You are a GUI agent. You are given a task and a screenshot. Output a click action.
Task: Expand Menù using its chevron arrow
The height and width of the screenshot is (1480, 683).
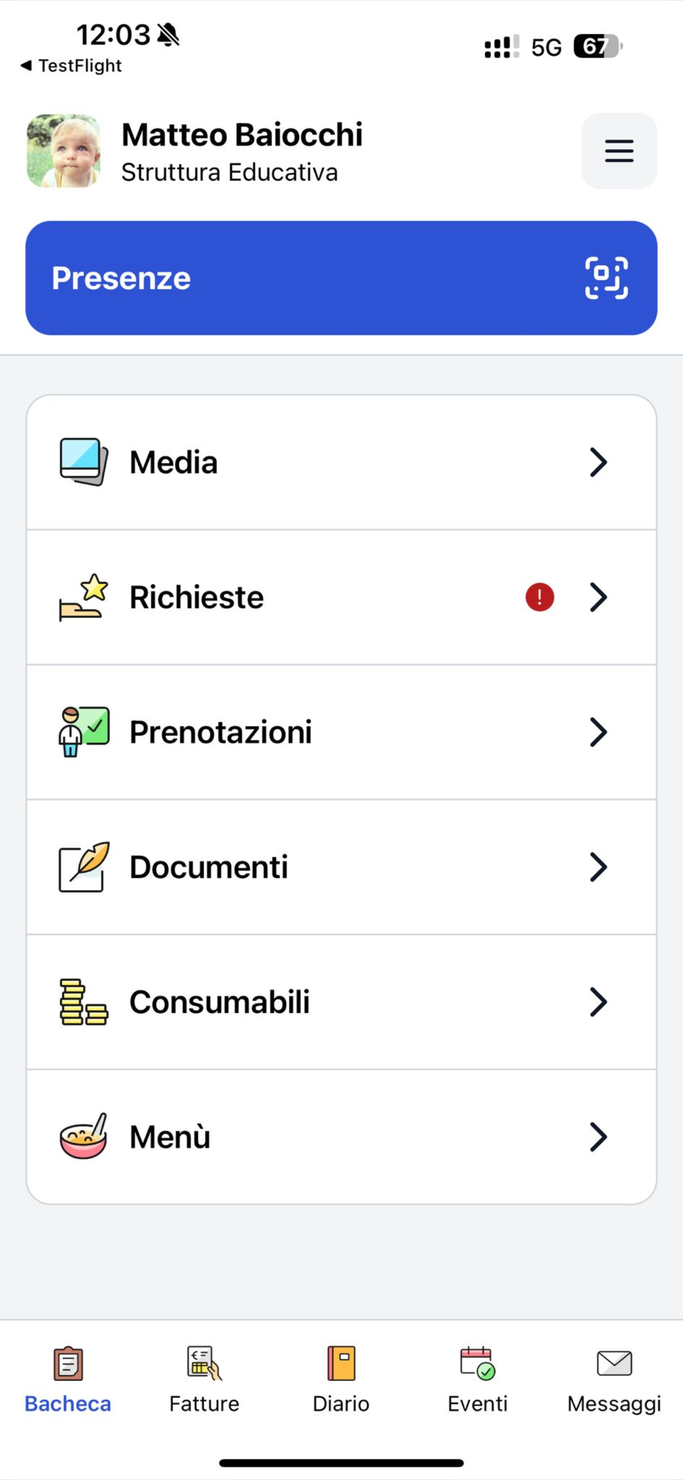[x=598, y=1137]
